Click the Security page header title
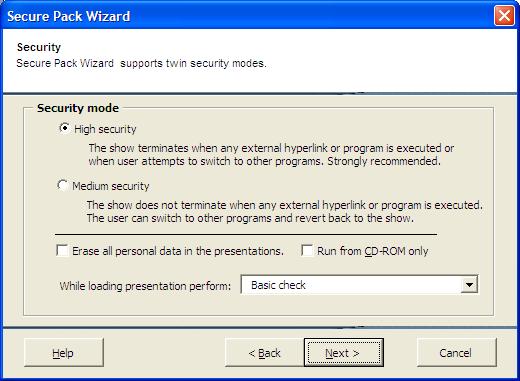The image size is (520, 381). [39, 47]
